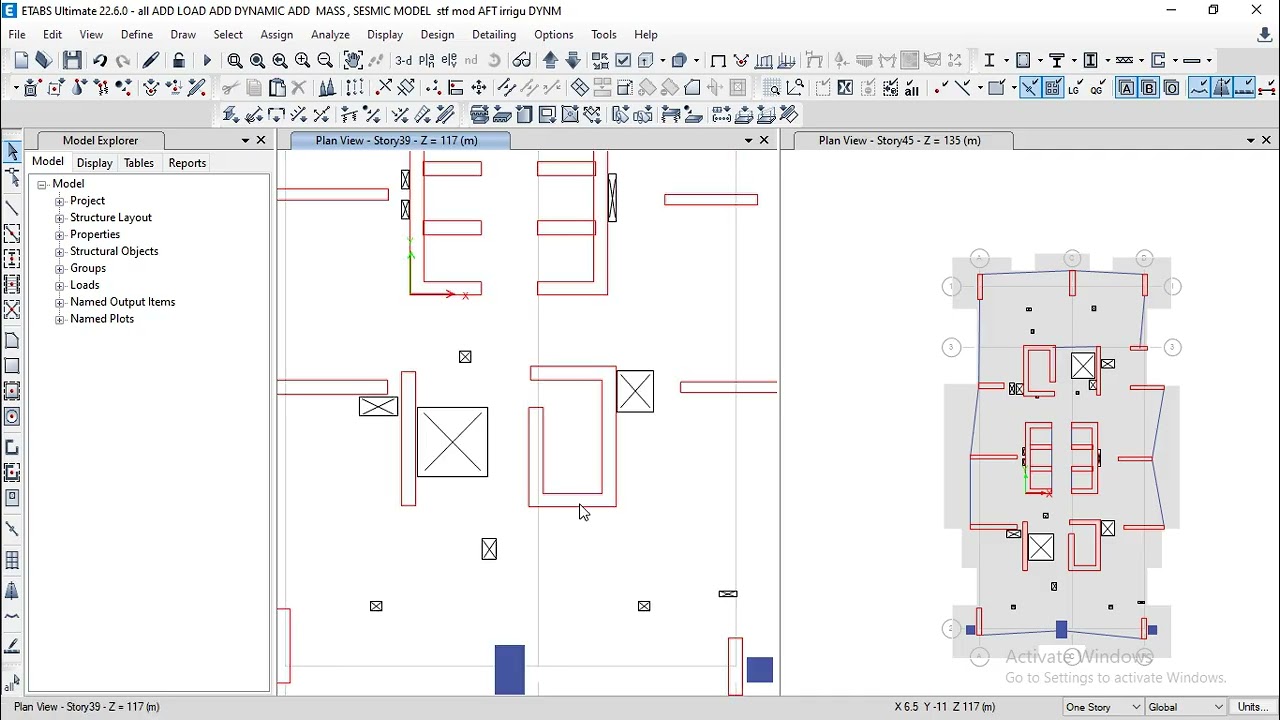Click the pencil Refresh/Edit icon
This screenshot has width=1280, height=720.
pyautogui.click(x=151, y=61)
